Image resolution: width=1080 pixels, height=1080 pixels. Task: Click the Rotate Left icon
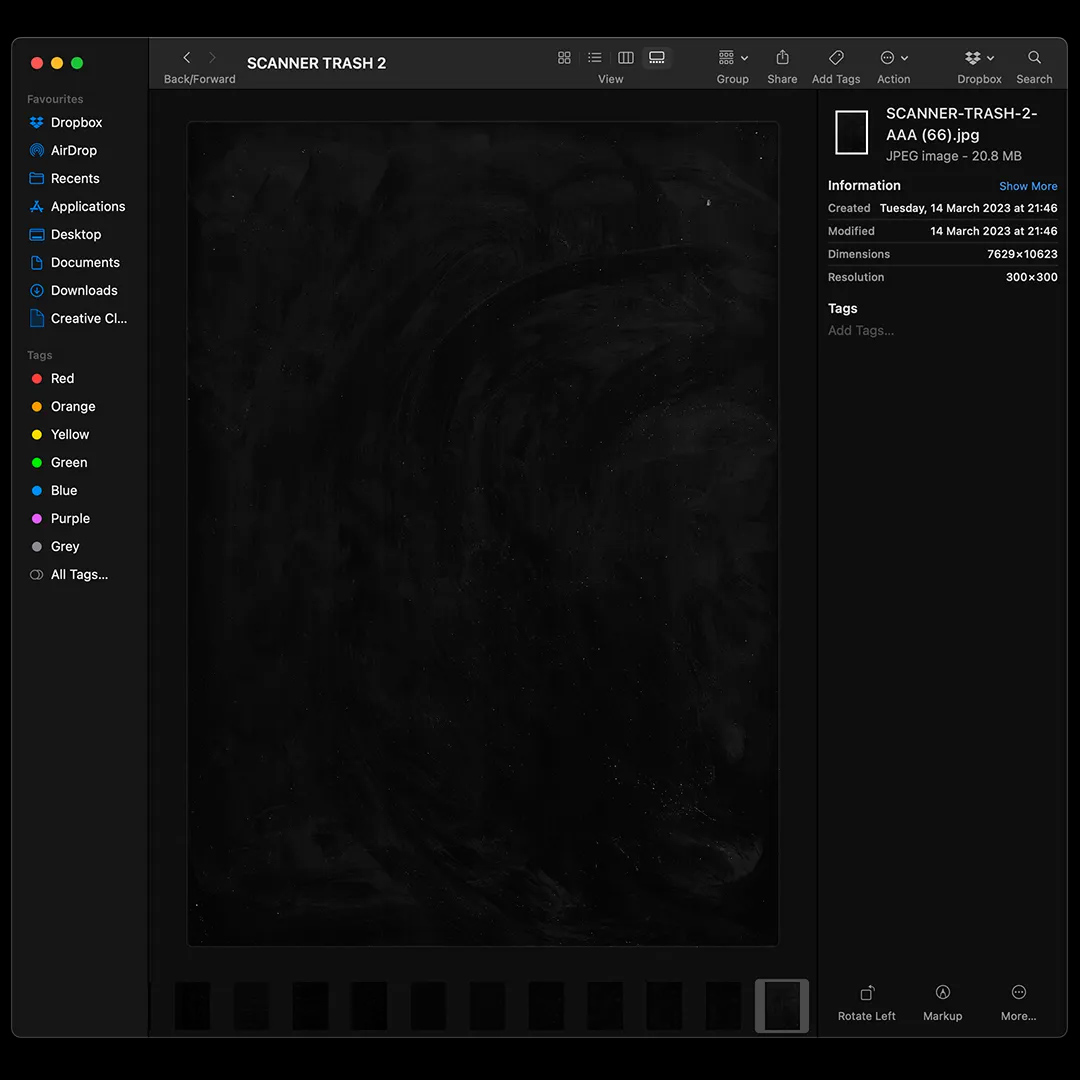click(x=867, y=993)
